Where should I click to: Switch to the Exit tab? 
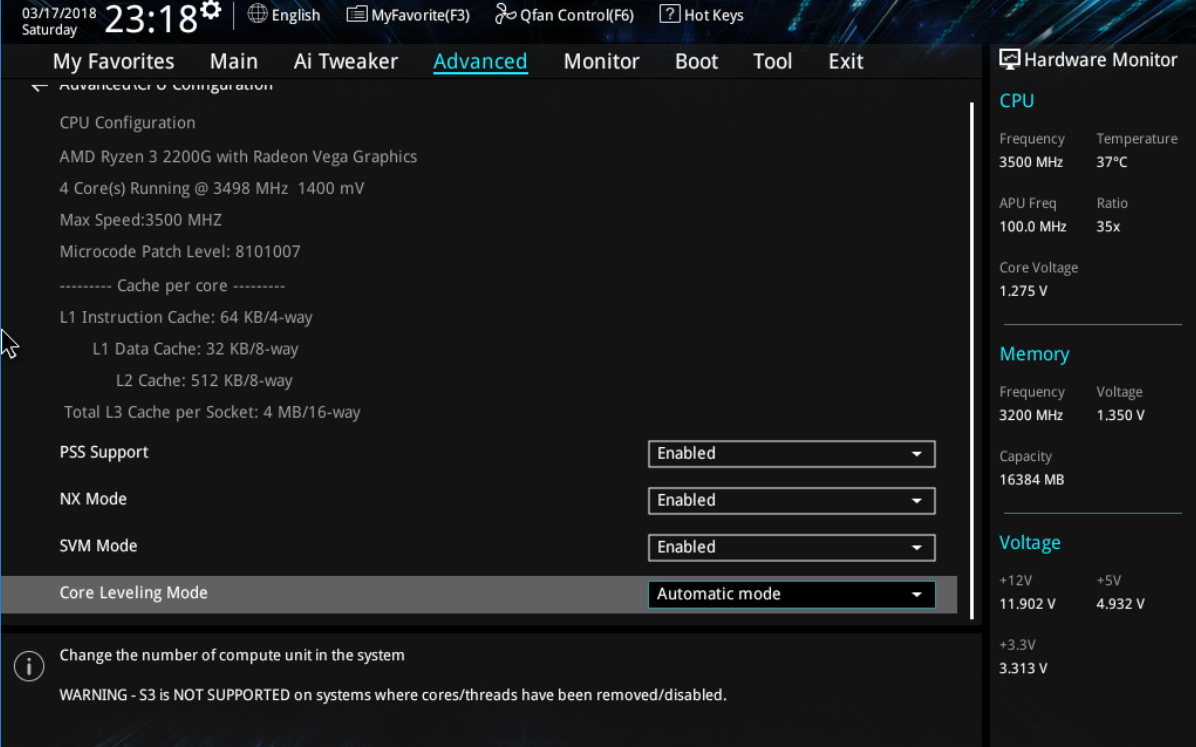click(x=846, y=61)
